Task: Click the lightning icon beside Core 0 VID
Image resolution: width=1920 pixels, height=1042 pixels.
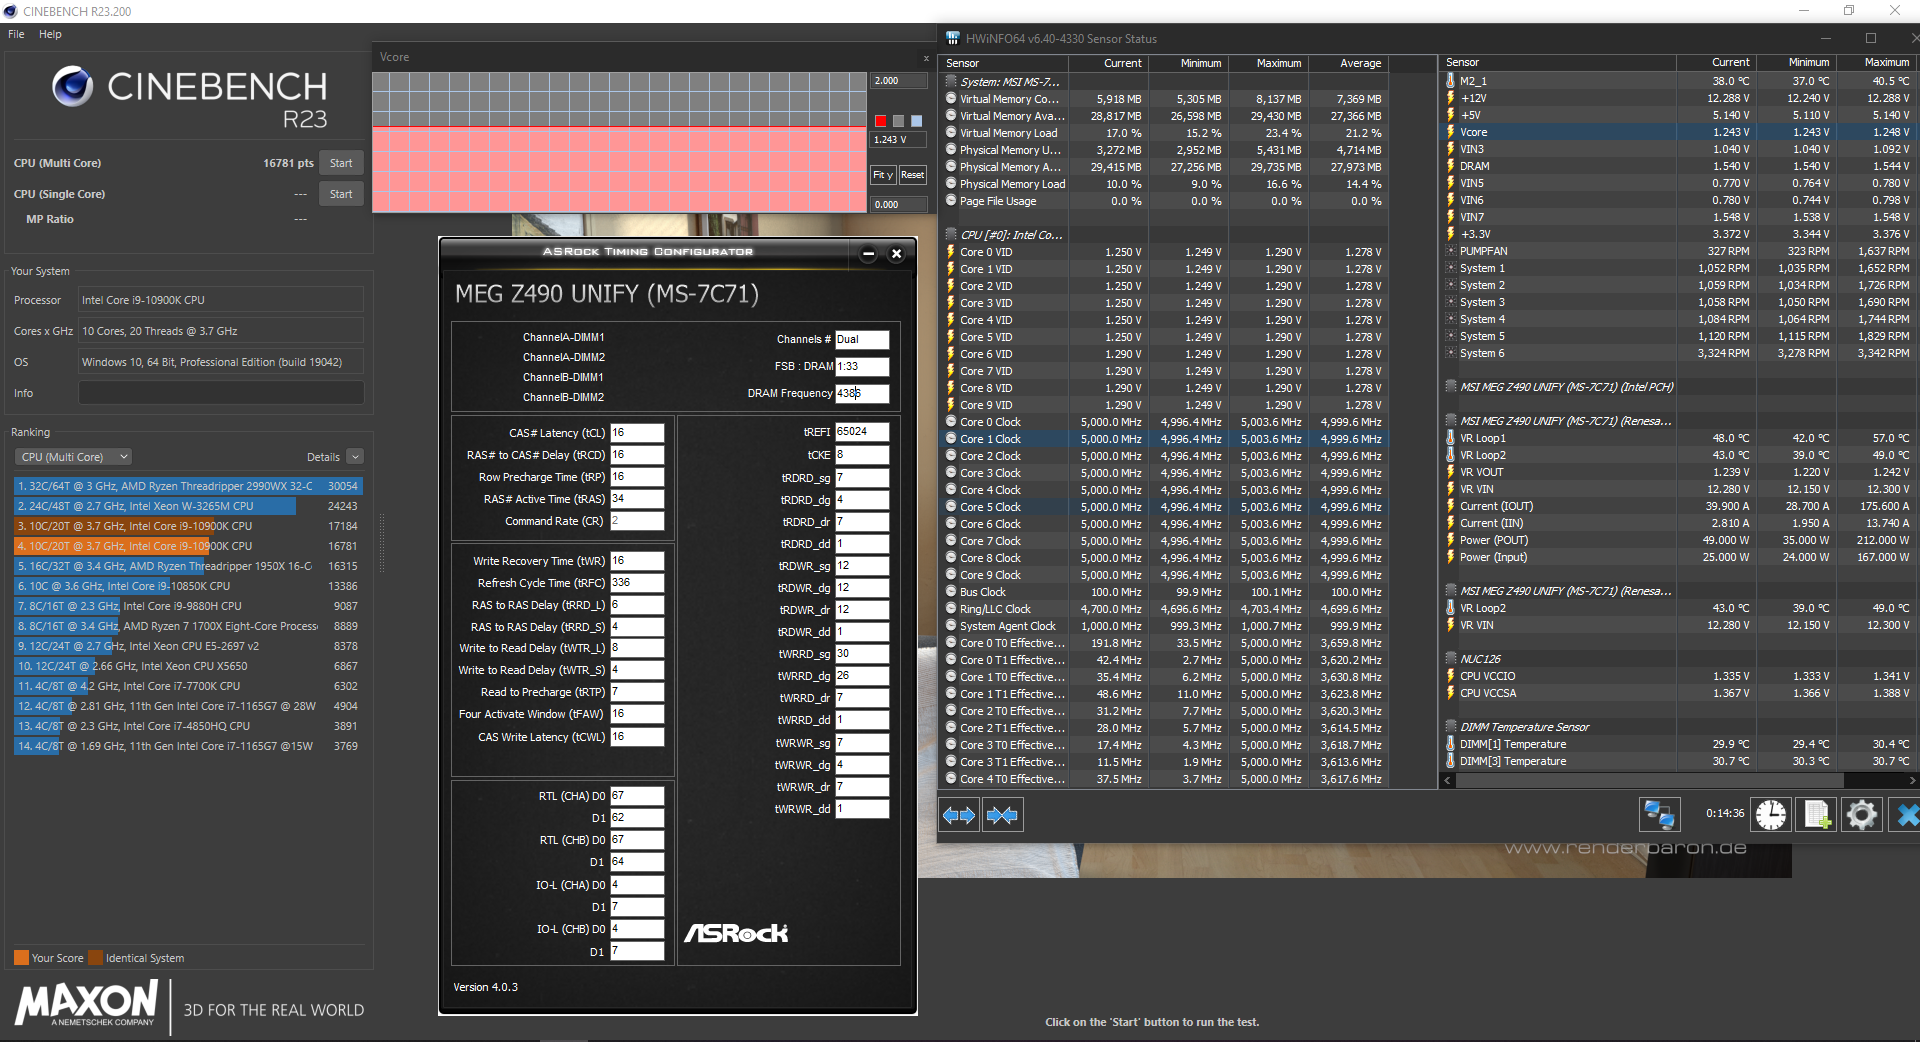Action: tap(951, 252)
